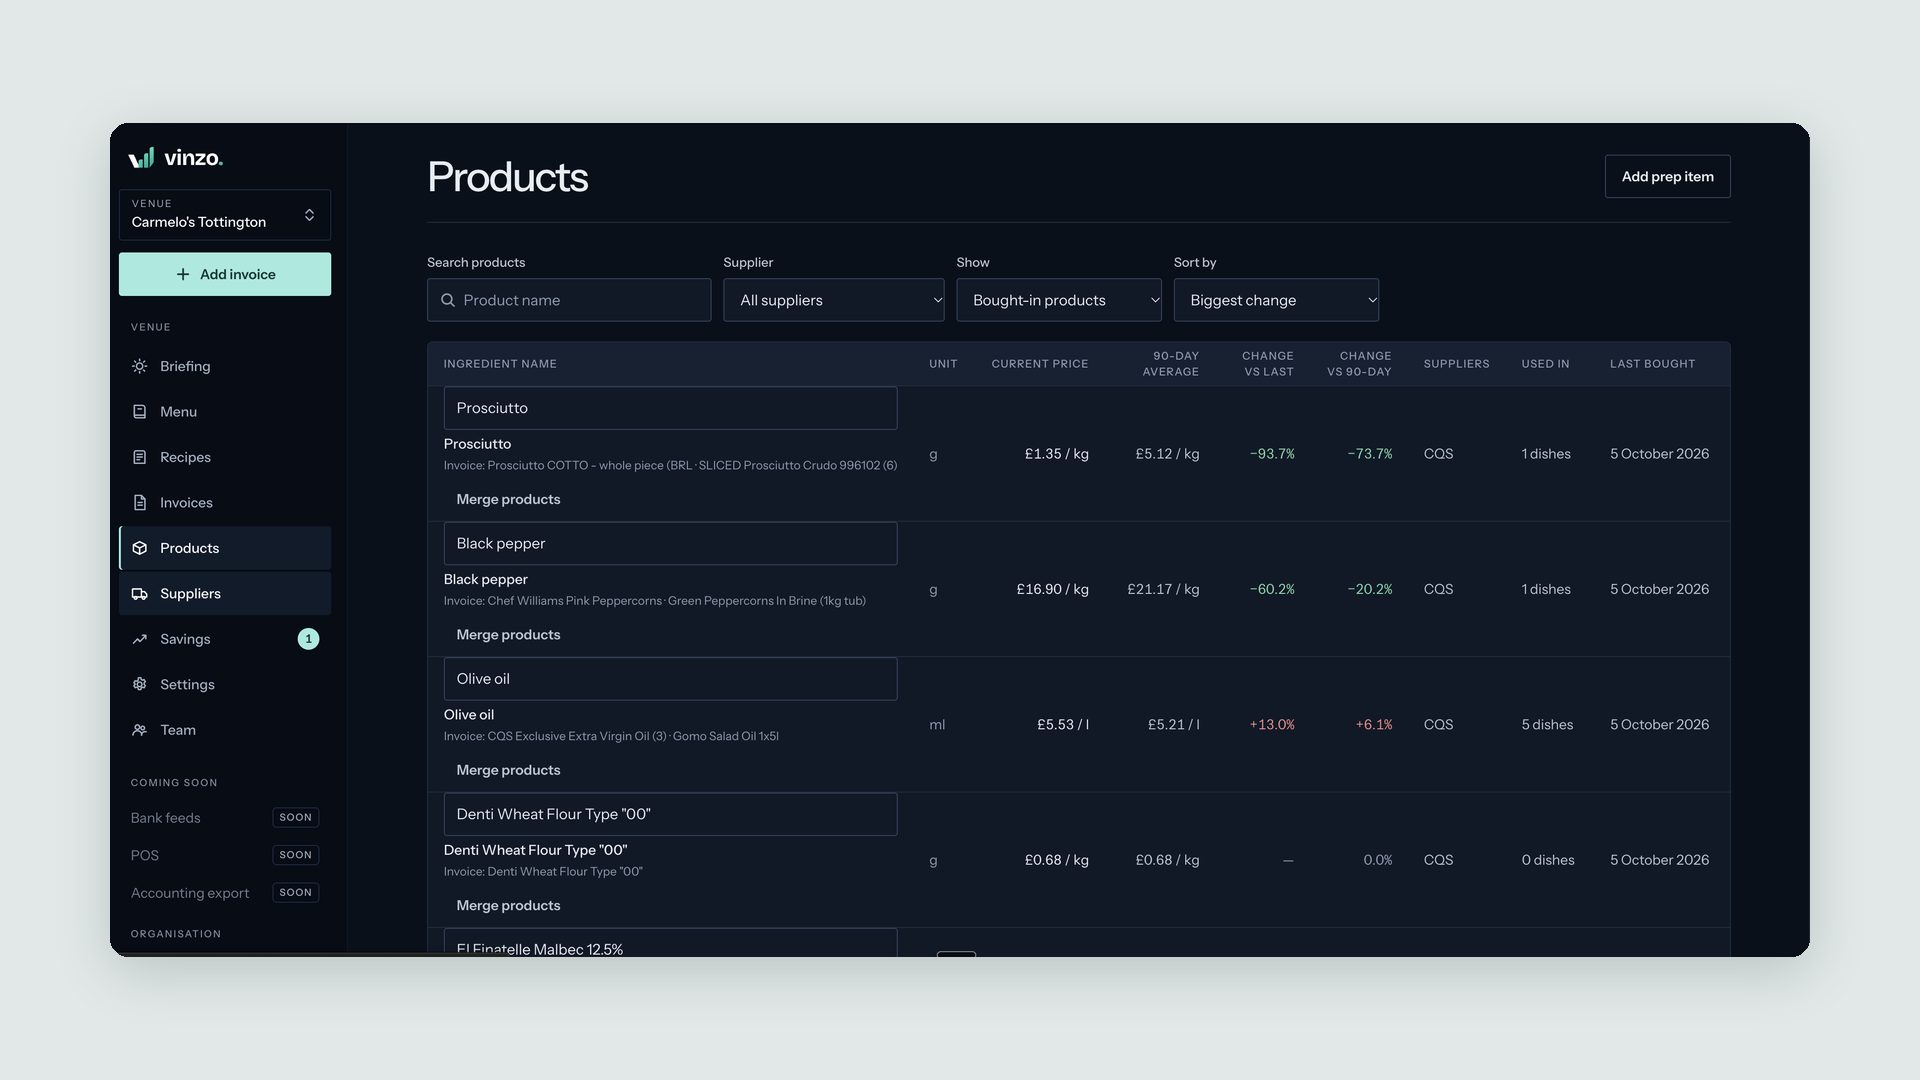Open the venue selector Carmelo's Tottington
Viewport: 1920px width, 1080px height.
225,215
